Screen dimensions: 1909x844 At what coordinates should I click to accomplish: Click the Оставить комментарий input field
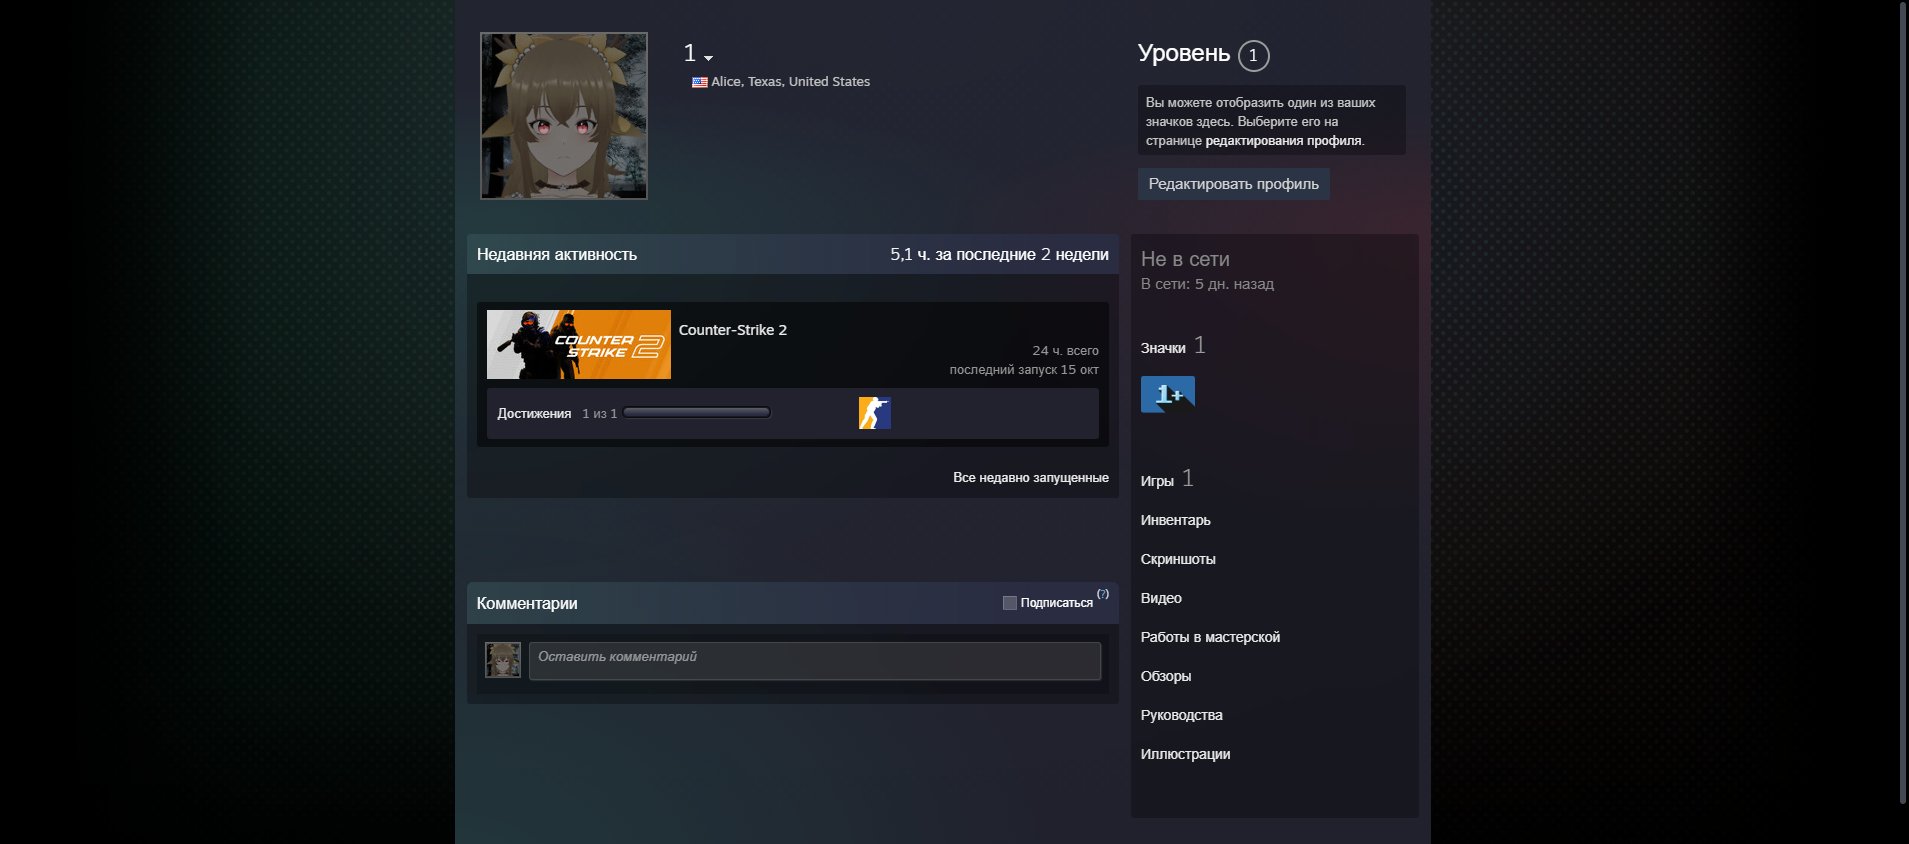click(814, 661)
